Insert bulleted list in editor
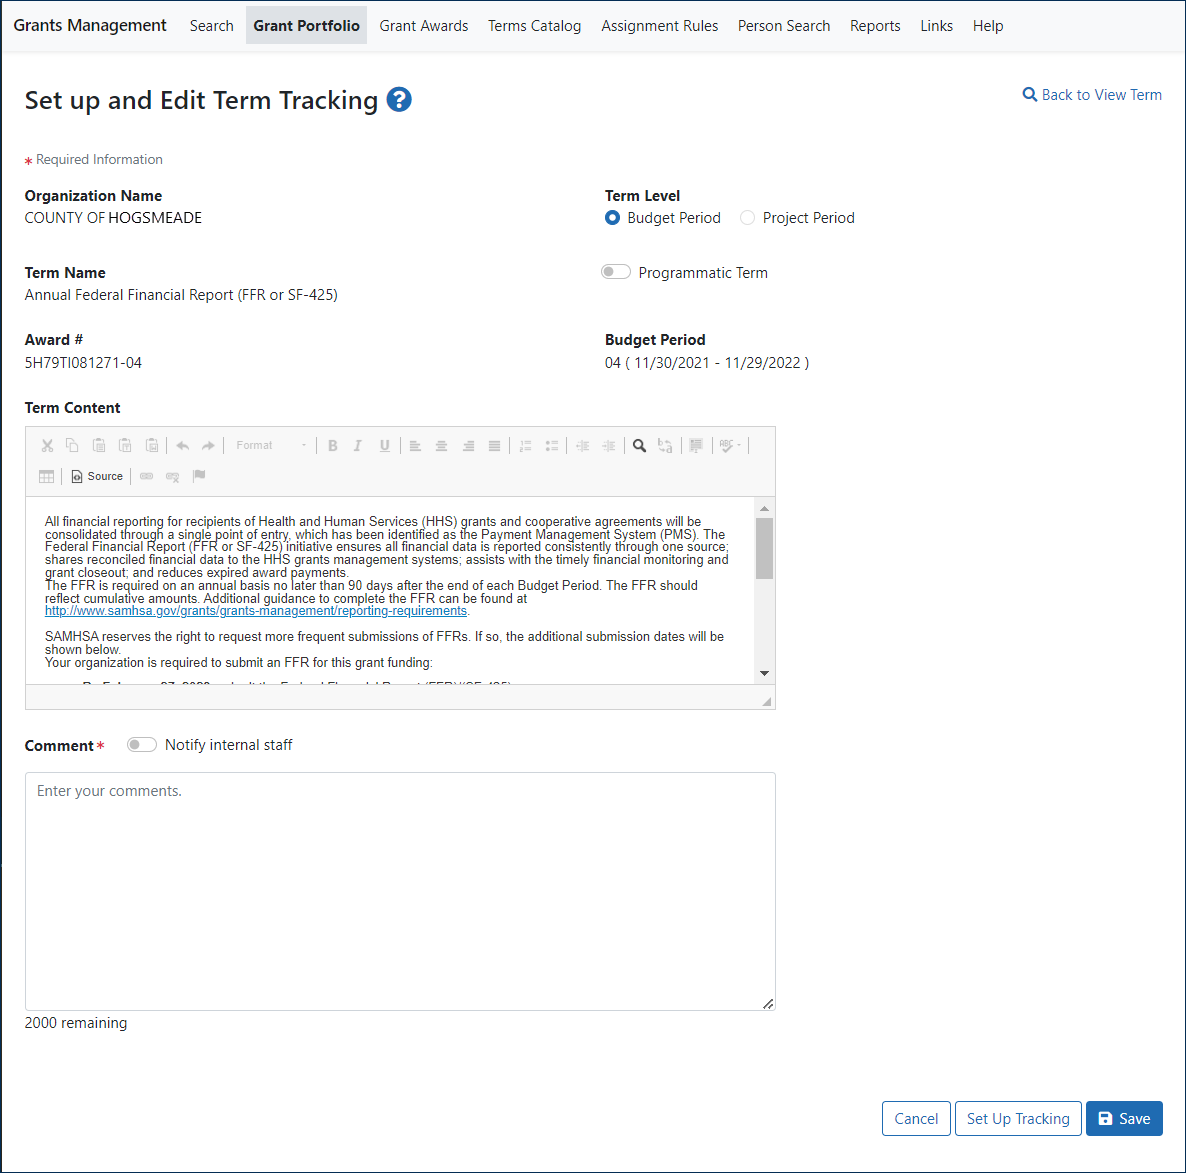1186x1173 pixels. click(552, 445)
